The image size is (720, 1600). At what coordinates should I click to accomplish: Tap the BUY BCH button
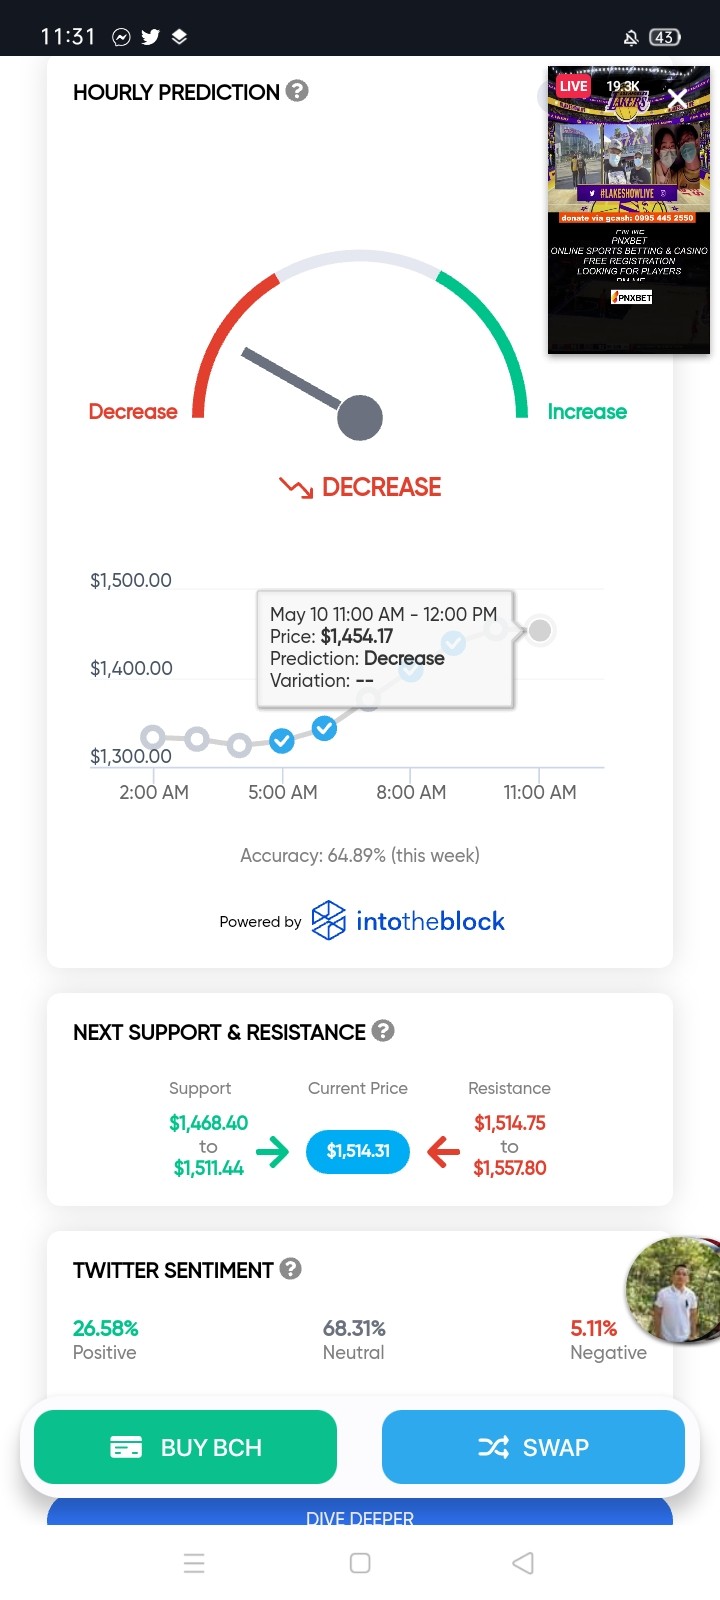point(185,1447)
